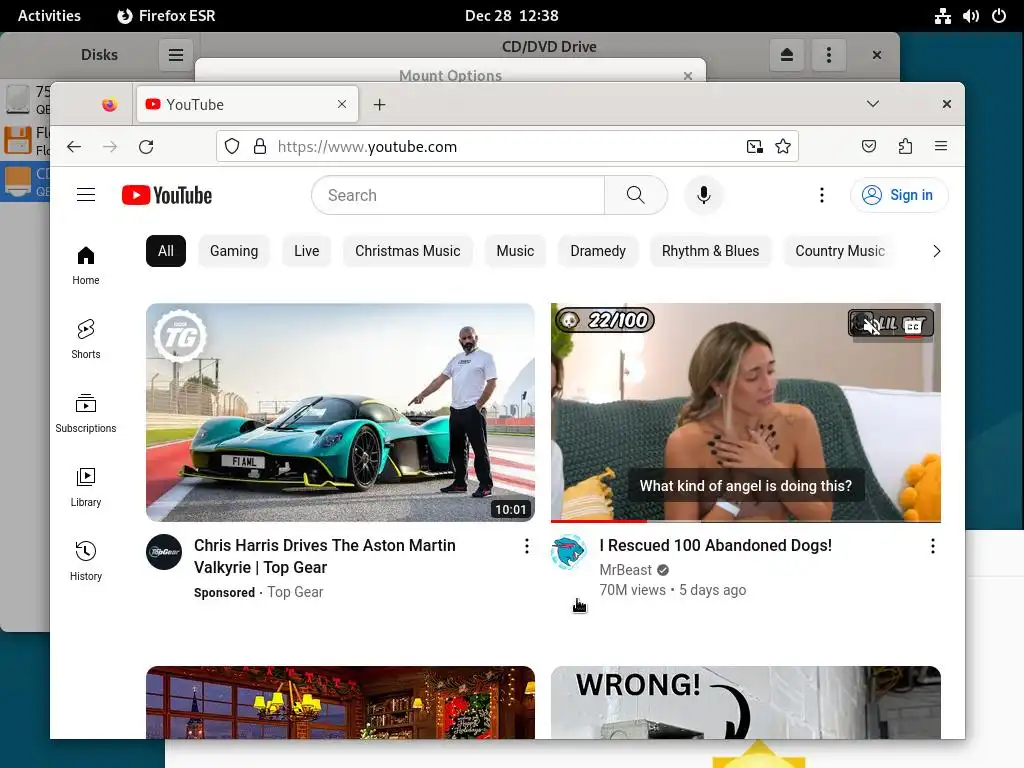Open Firefox View pinned icon
Image resolution: width=1024 pixels, height=768 pixels.
point(110,104)
